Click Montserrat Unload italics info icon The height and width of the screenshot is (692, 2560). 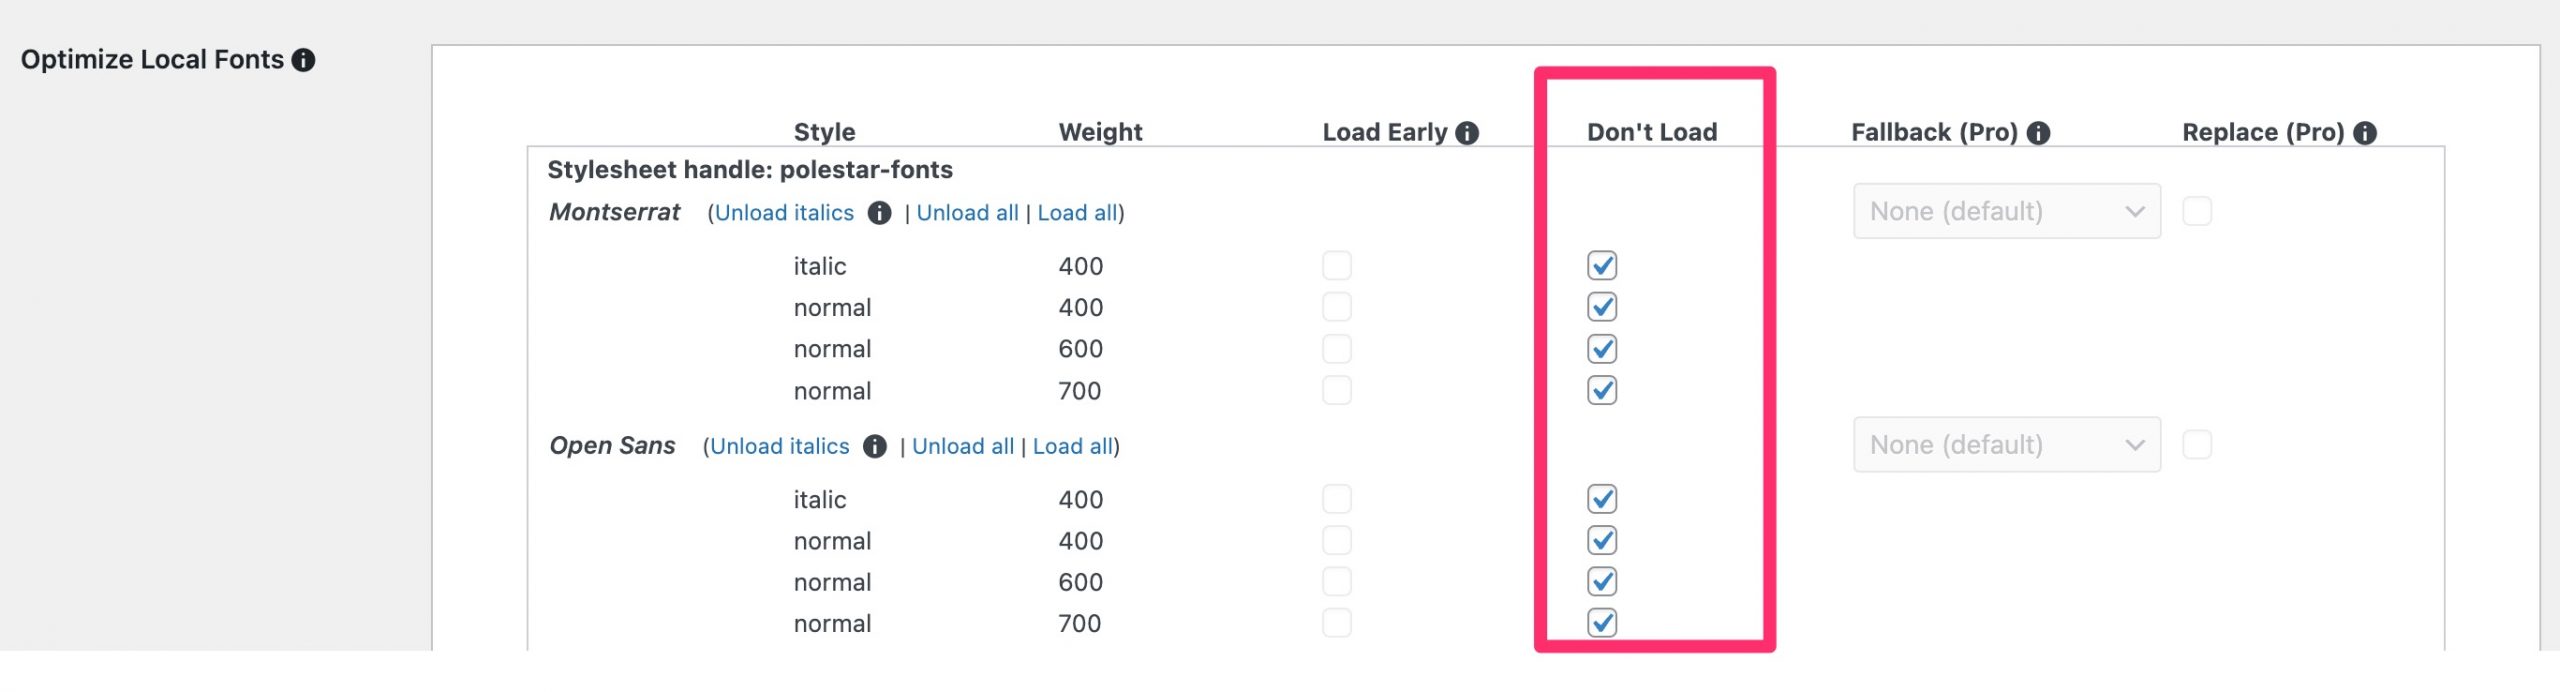tap(879, 213)
